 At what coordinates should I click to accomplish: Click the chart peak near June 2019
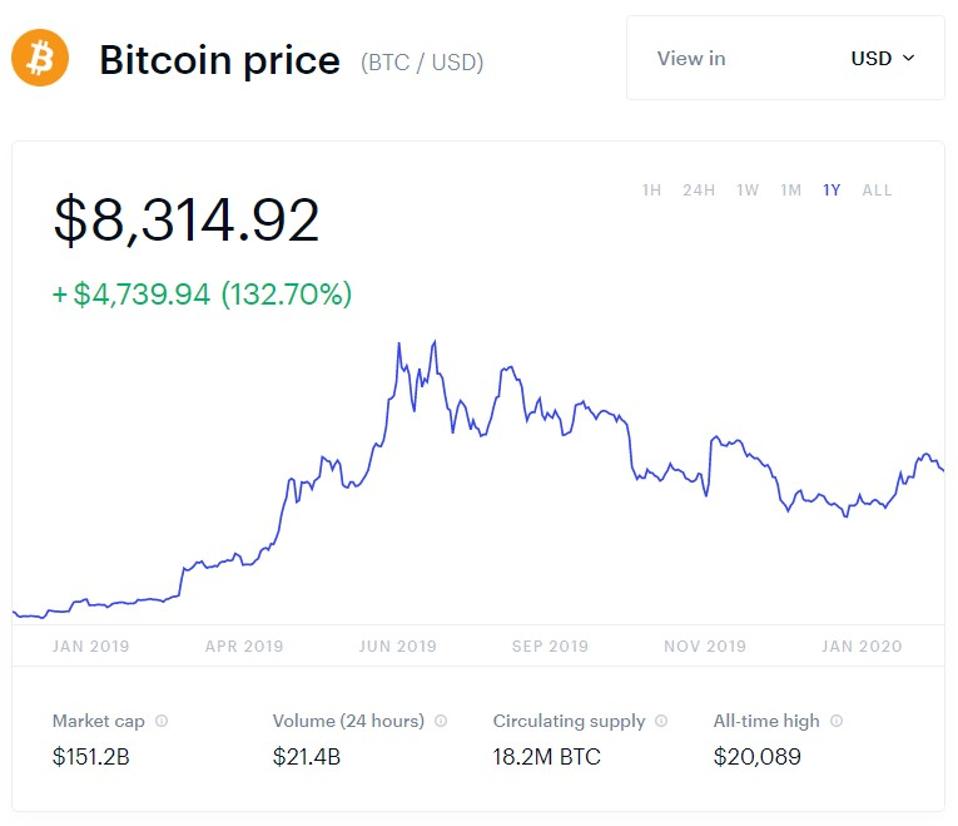[434, 343]
